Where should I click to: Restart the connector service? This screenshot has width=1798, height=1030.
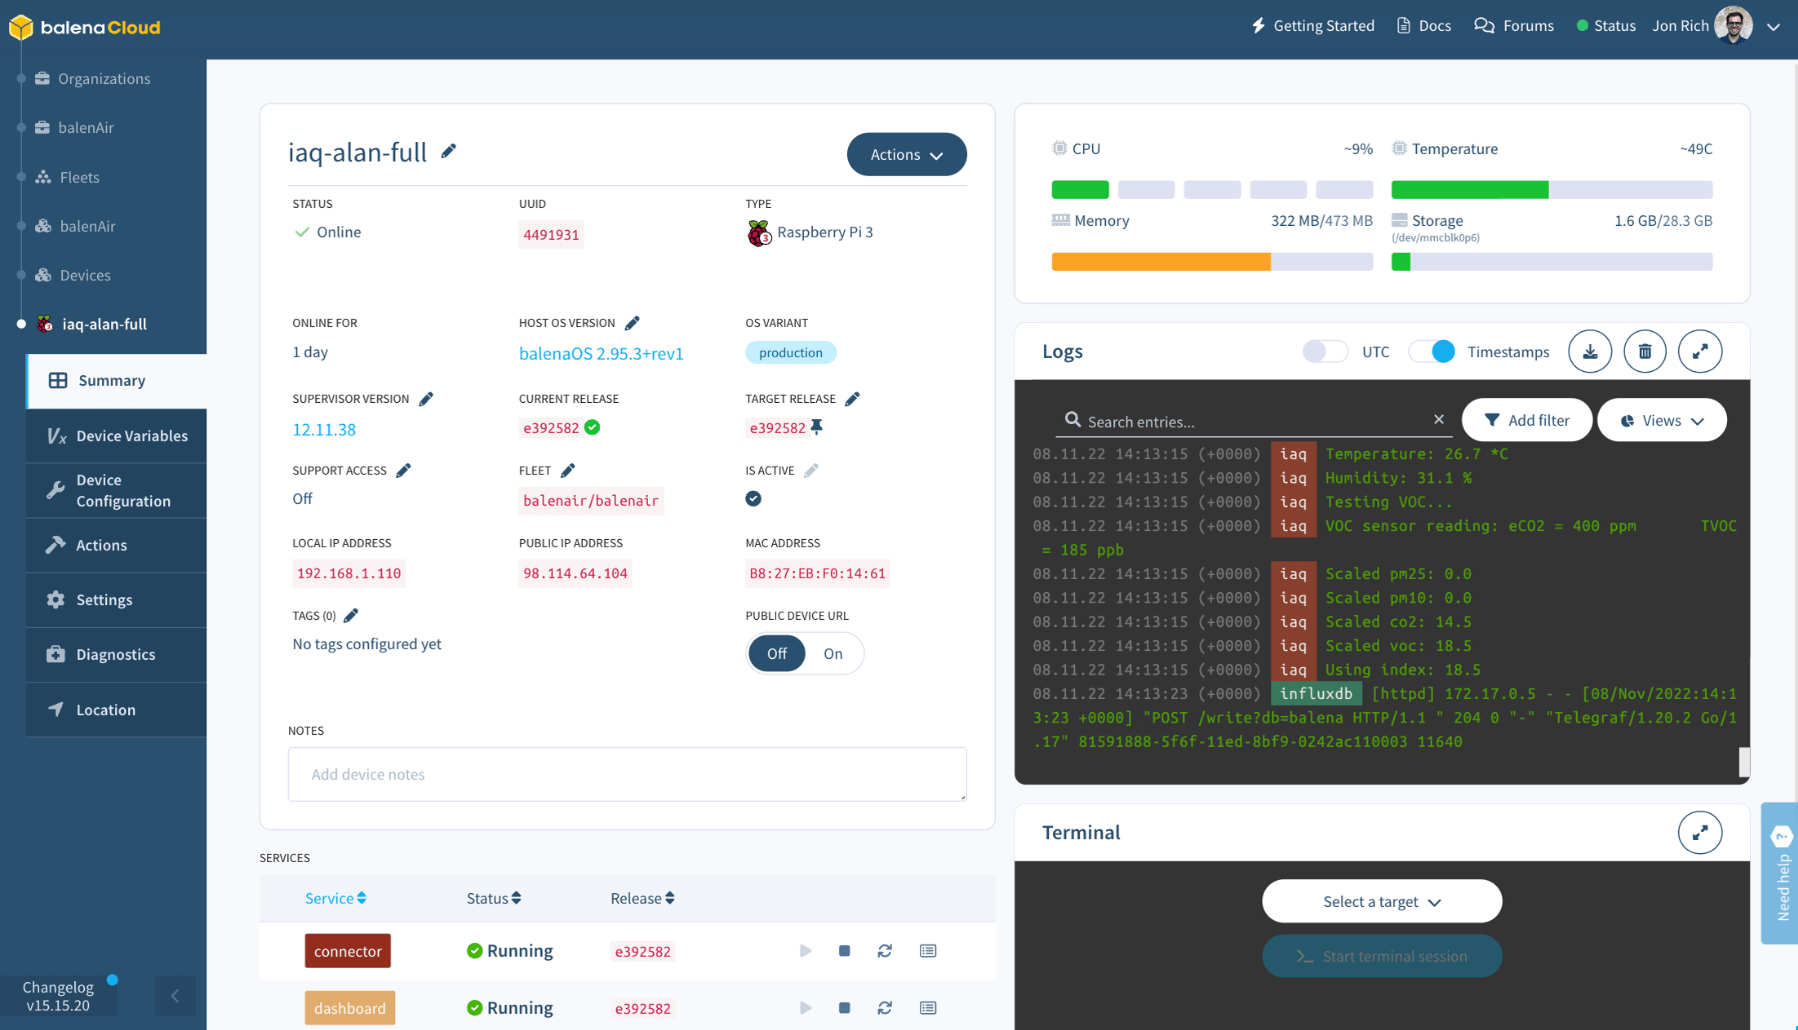click(884, 951)
